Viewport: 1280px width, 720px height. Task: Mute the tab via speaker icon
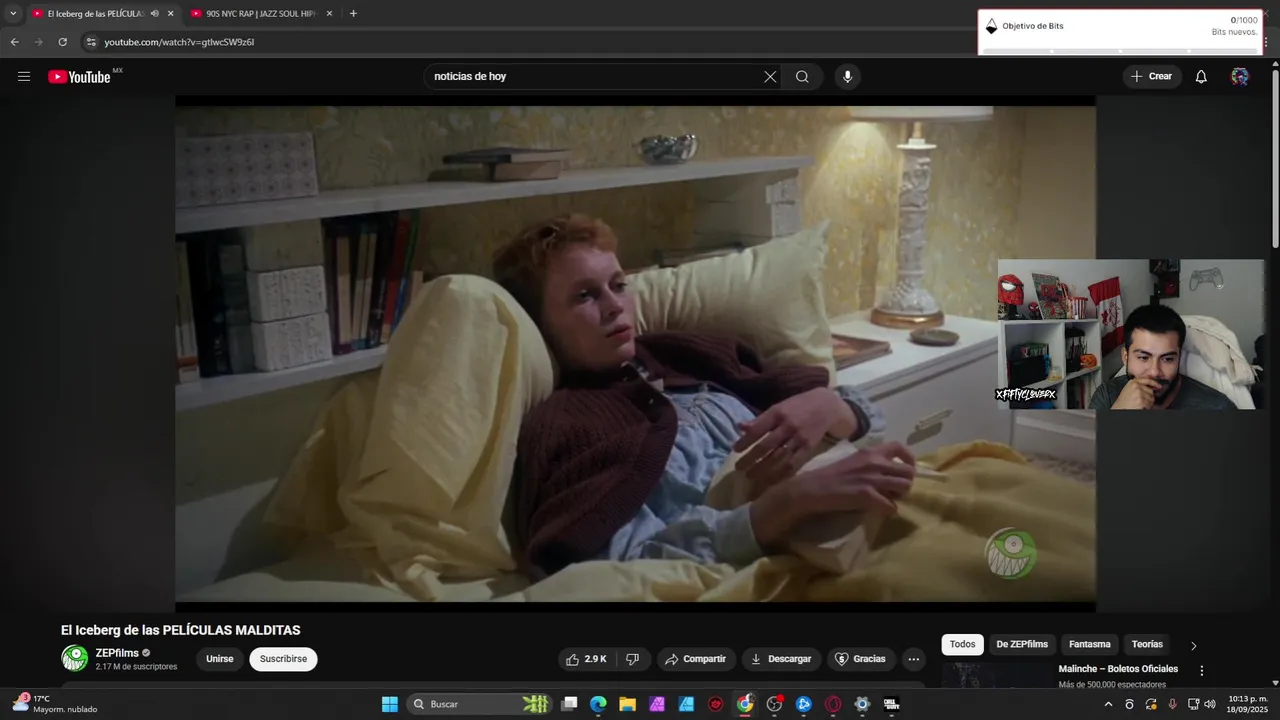pyautogui.click(x=155, y=14)
